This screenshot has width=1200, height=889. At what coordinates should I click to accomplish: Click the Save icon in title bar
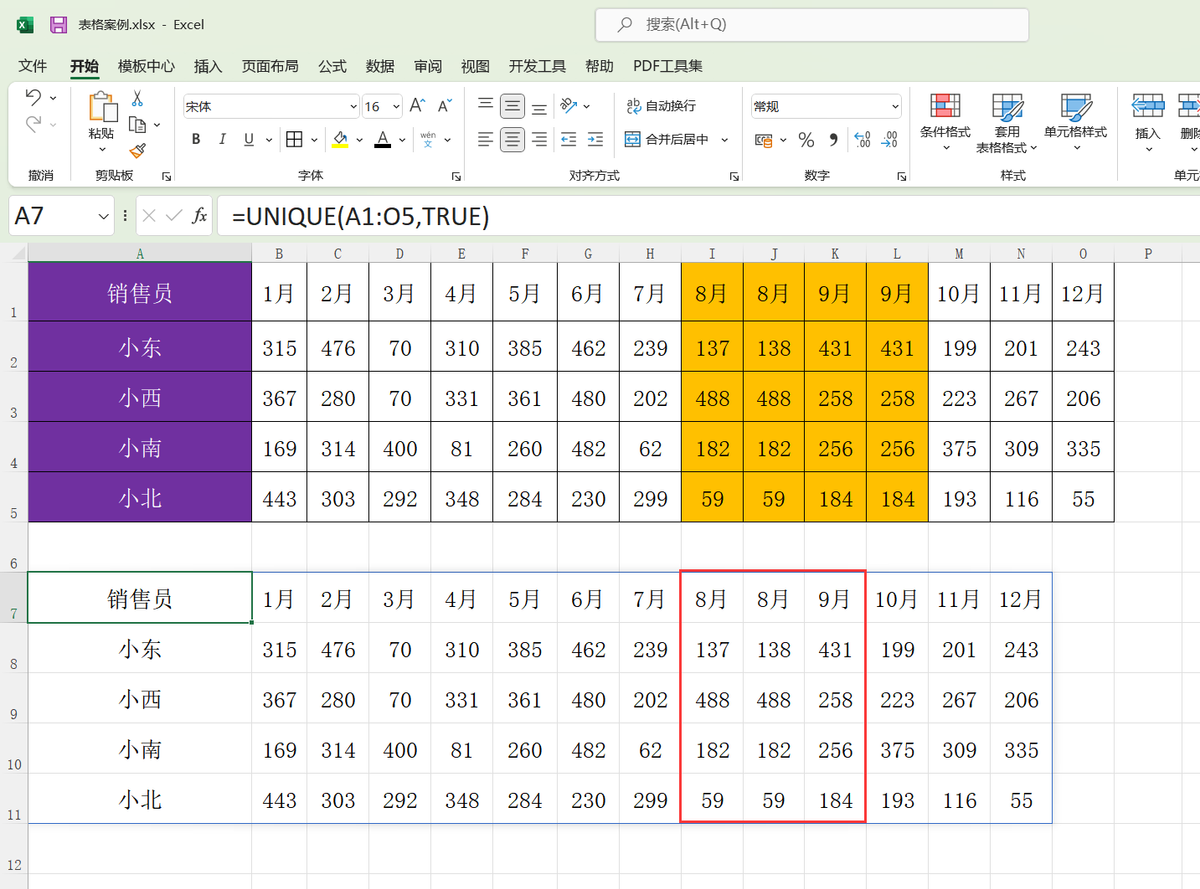(59, 24)
